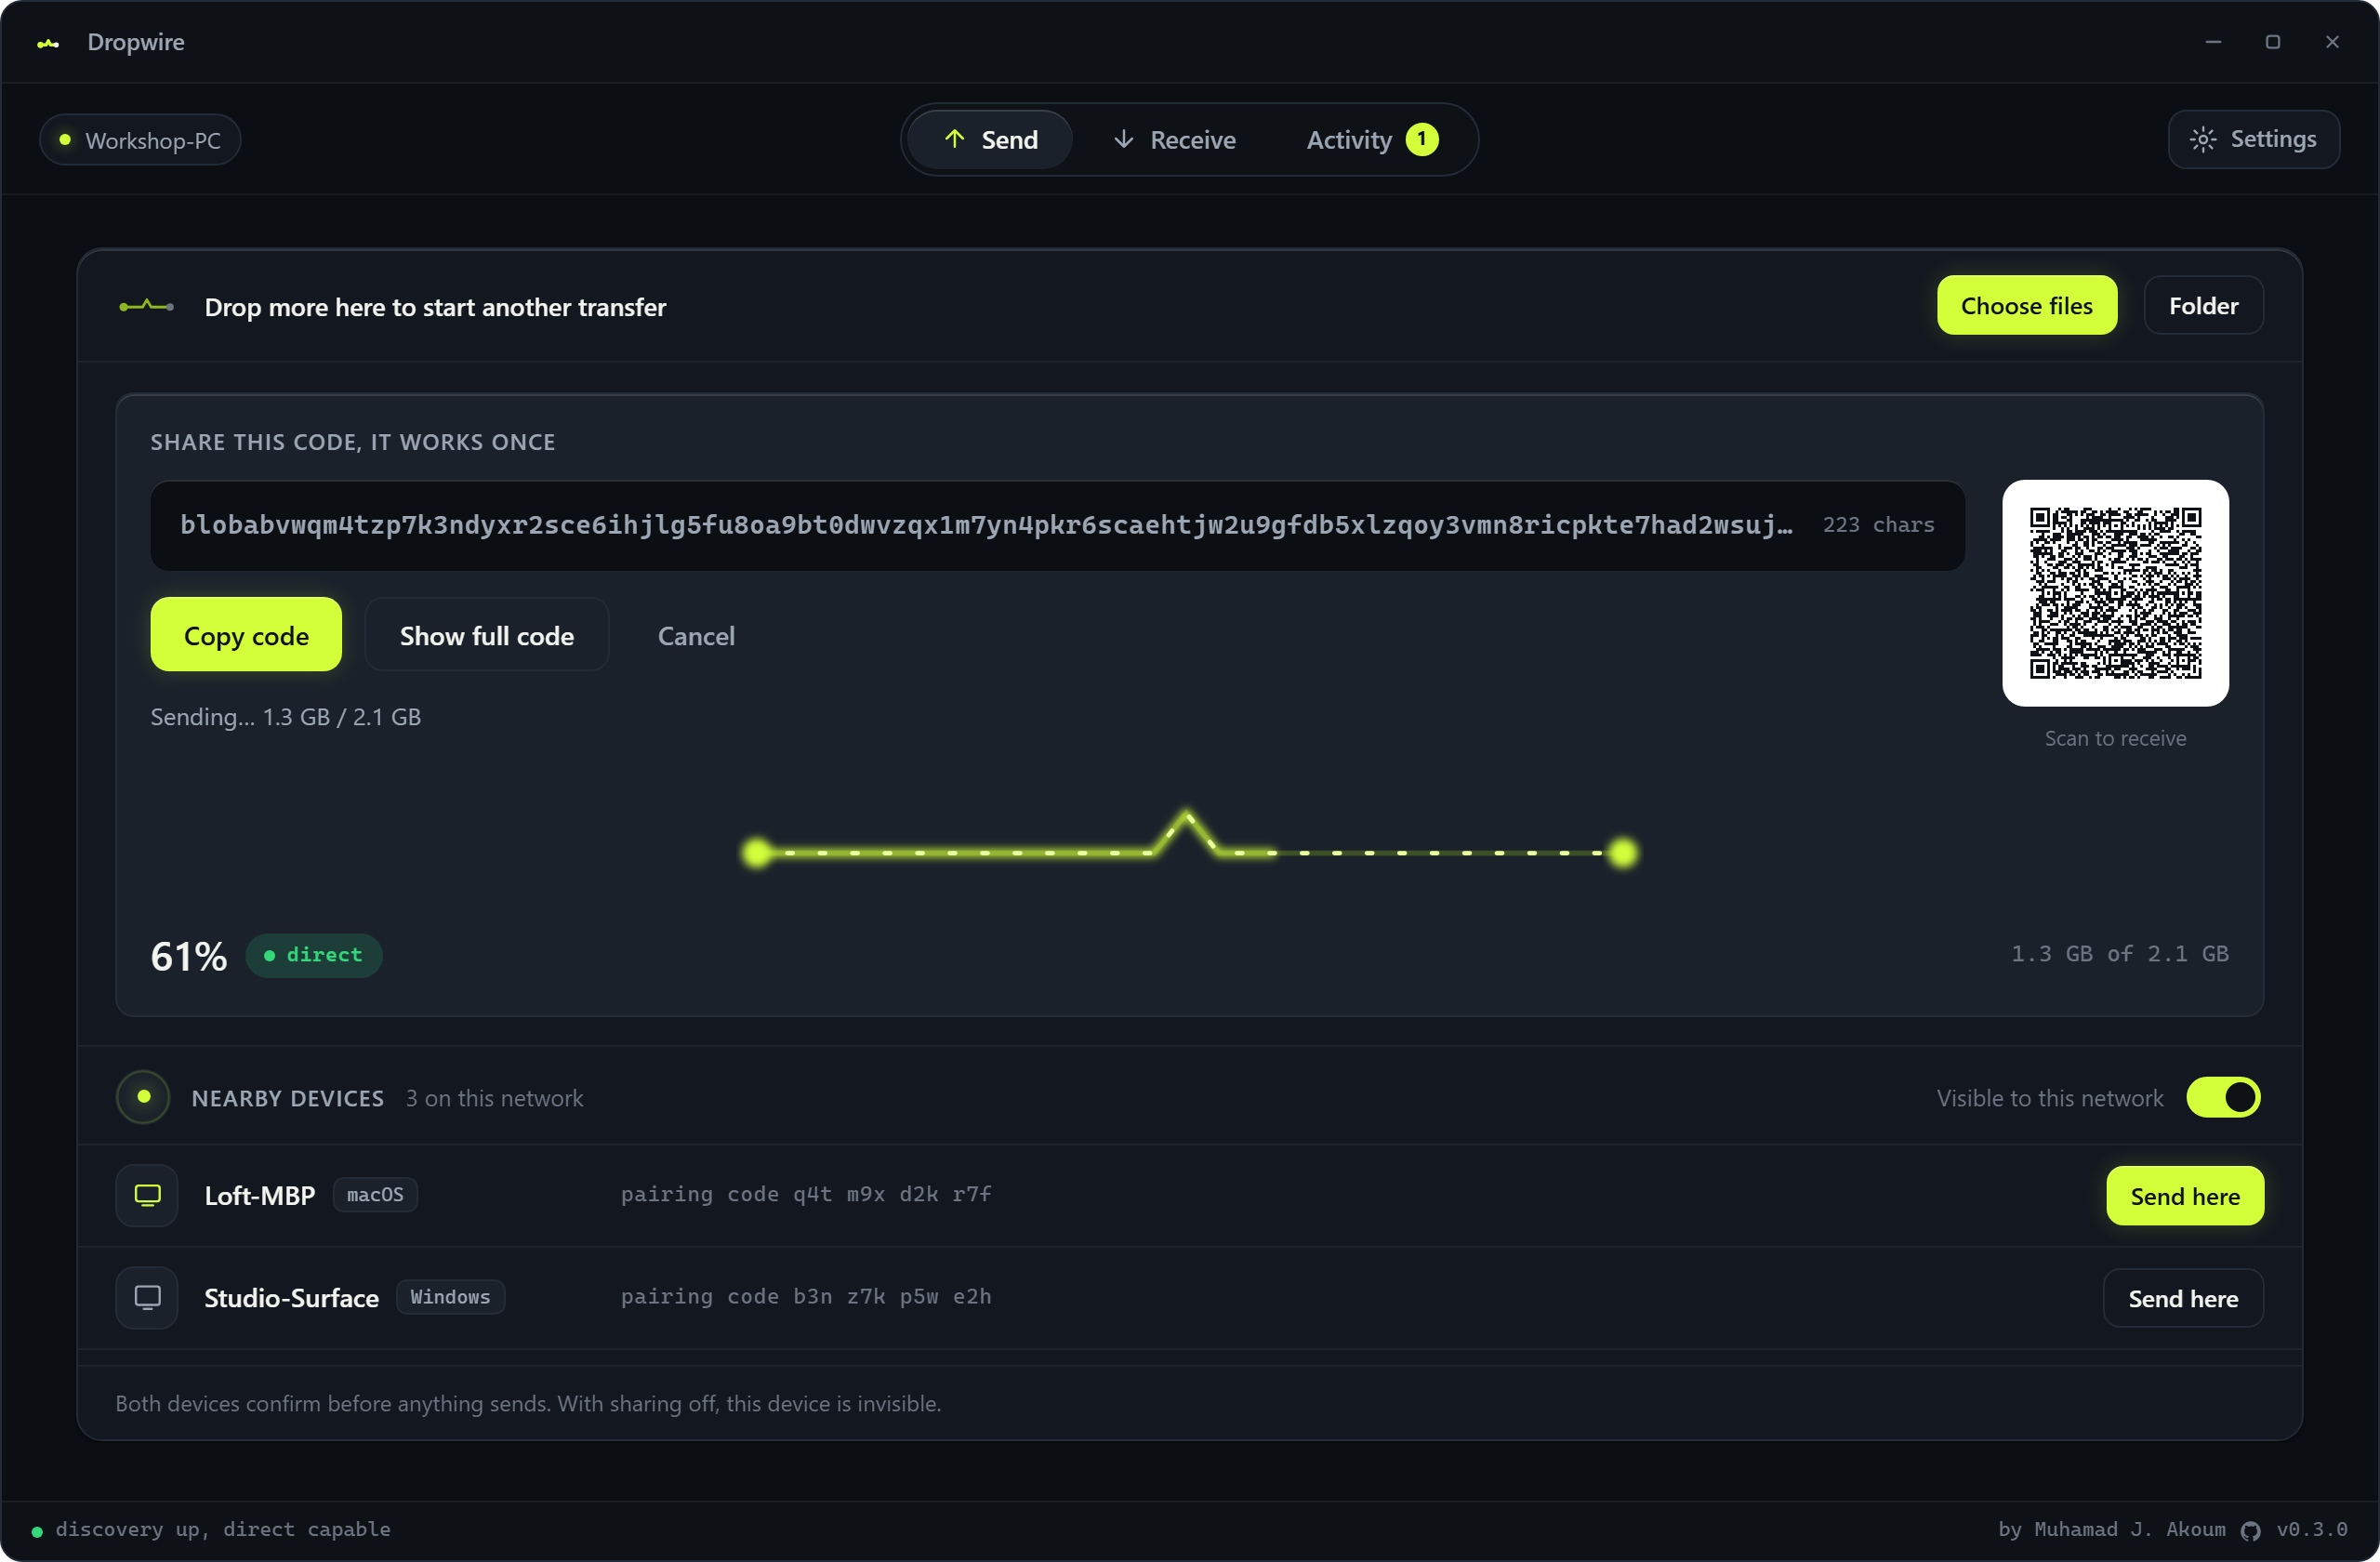Open Settings
This screenshot has width=2380, height=1562.
click(x=2253, y=139)
